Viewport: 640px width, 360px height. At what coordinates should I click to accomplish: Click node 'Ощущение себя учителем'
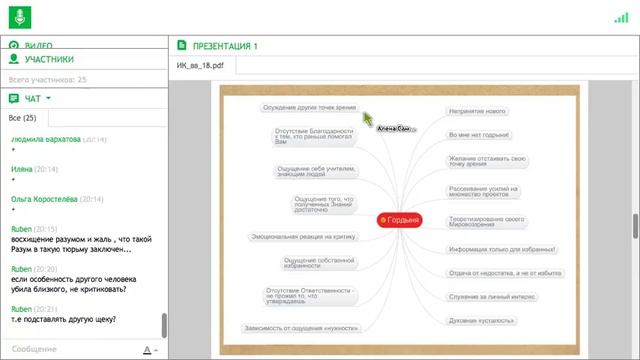(316, 171)
